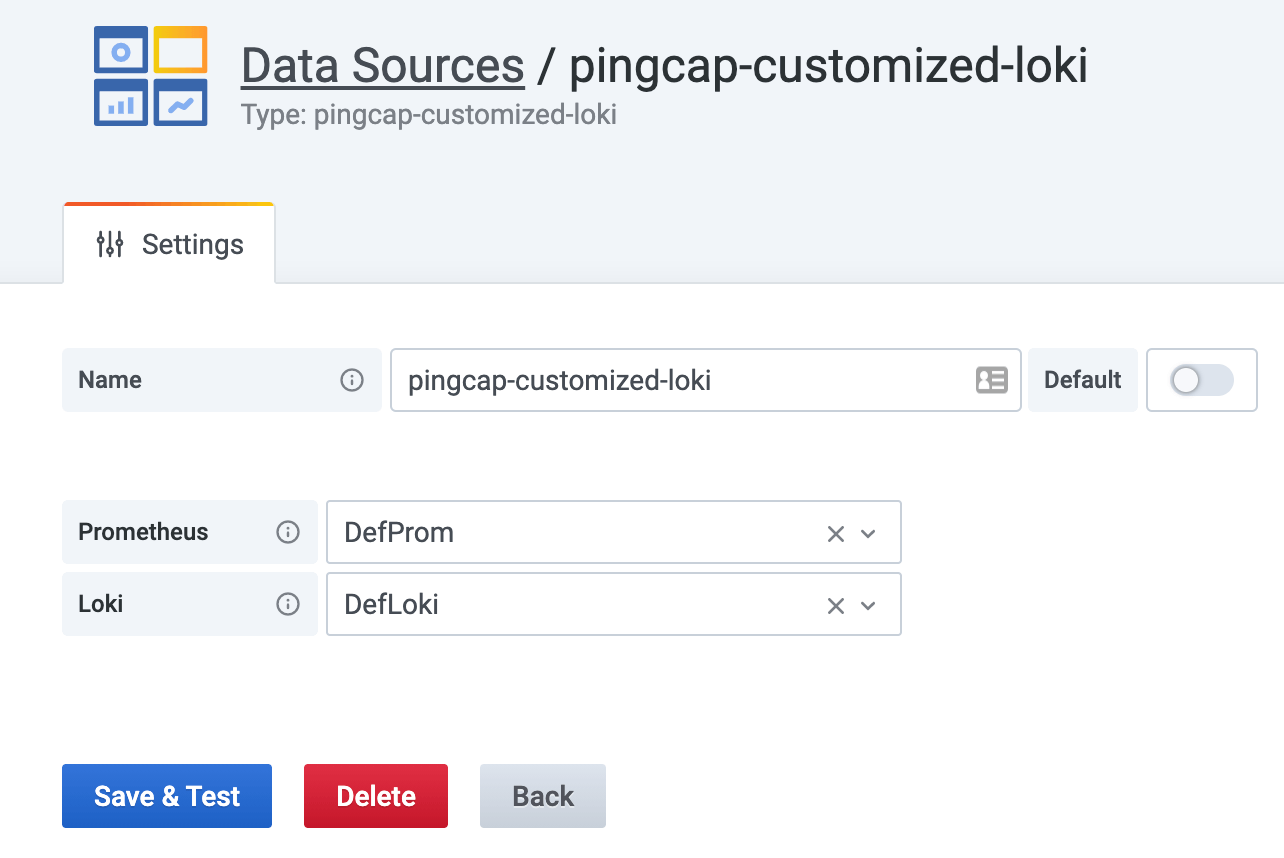
Task: Expand the Loki dropdown chevron
Action: coord(868,606)
